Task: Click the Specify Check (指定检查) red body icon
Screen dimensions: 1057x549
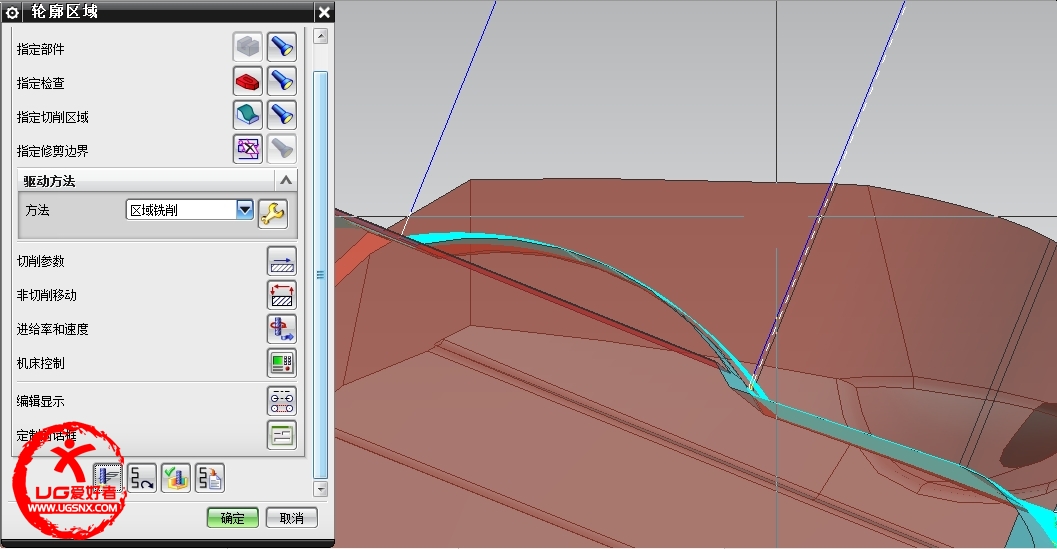Action: point(247,81)
